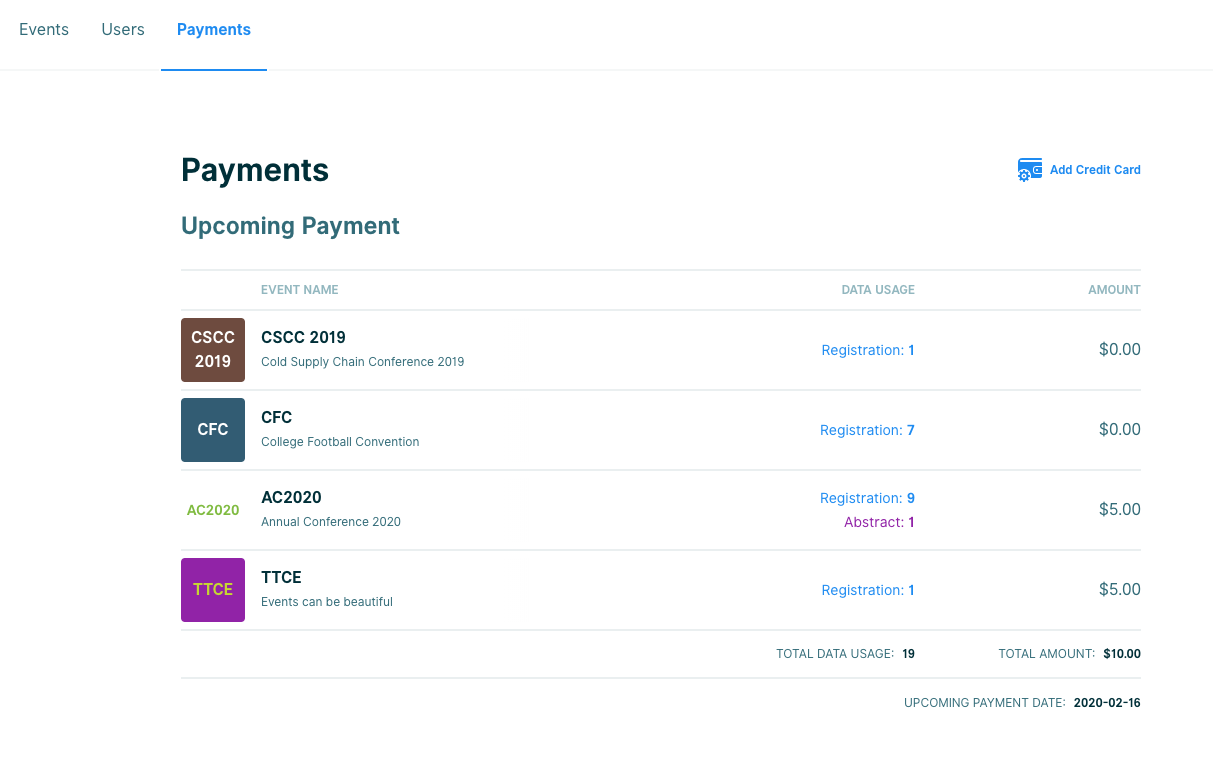Click Registration: 7 for CFC
Screen dimensions: 1213x763
point(867,431)
